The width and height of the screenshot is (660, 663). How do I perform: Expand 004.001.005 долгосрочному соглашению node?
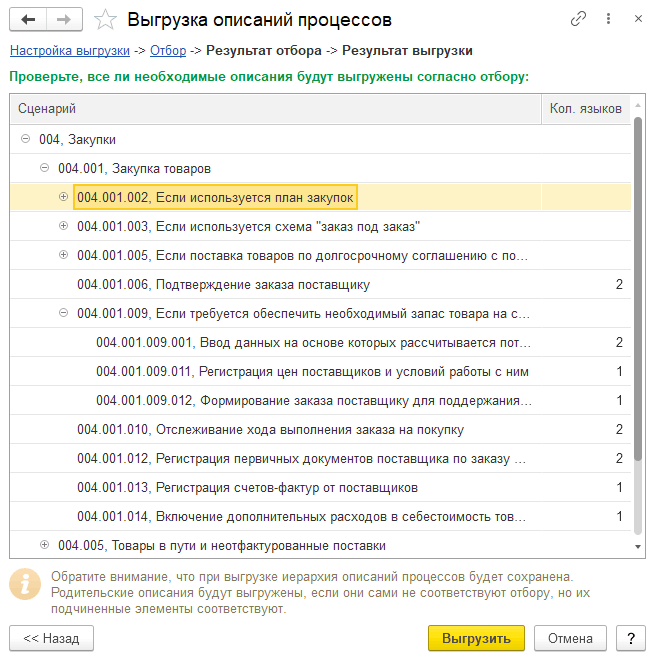click(63, 255)
